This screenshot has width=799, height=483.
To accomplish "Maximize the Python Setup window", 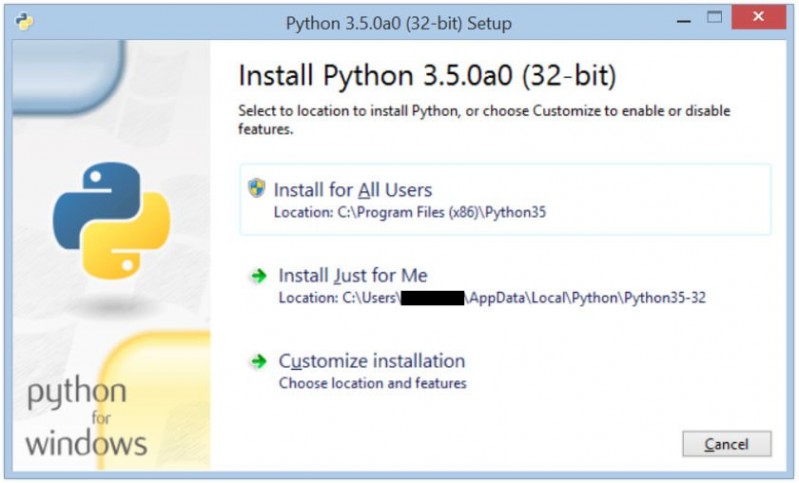I will (x=714, y=19).
